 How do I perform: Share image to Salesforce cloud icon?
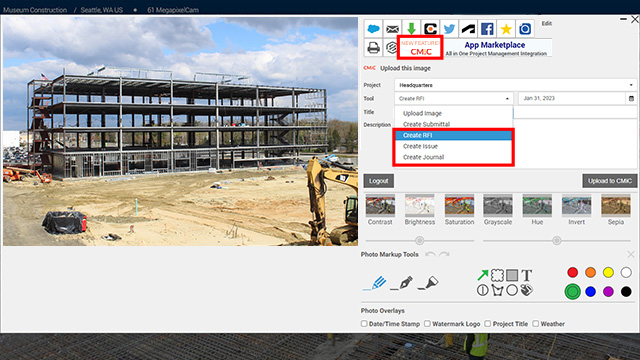373,29
